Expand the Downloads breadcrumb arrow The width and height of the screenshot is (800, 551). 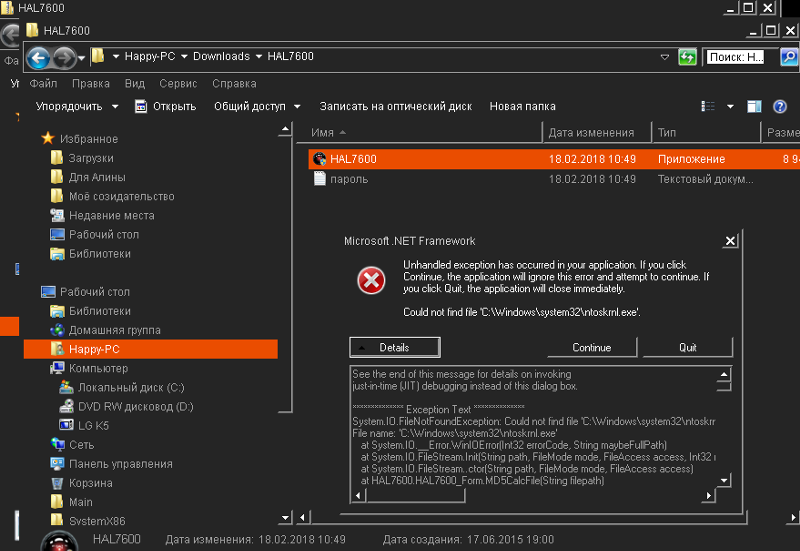(x=184, y=56)
